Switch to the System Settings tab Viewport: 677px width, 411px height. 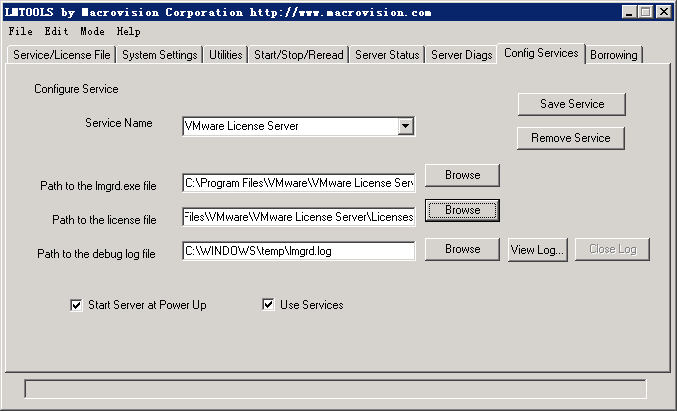pos(160,55)
